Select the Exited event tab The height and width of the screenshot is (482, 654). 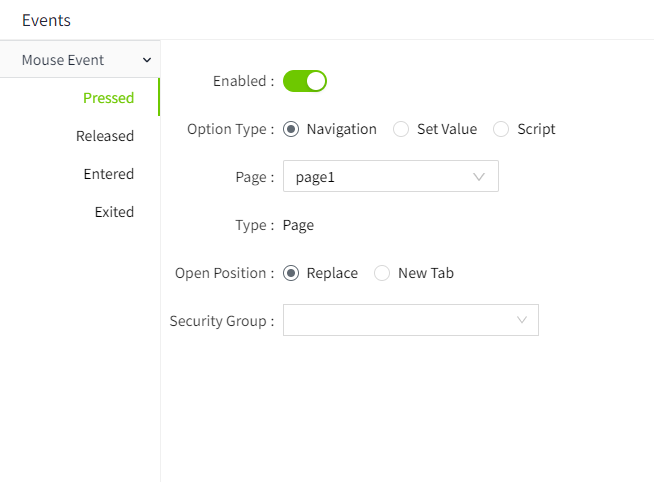click(x=114, y=212)
